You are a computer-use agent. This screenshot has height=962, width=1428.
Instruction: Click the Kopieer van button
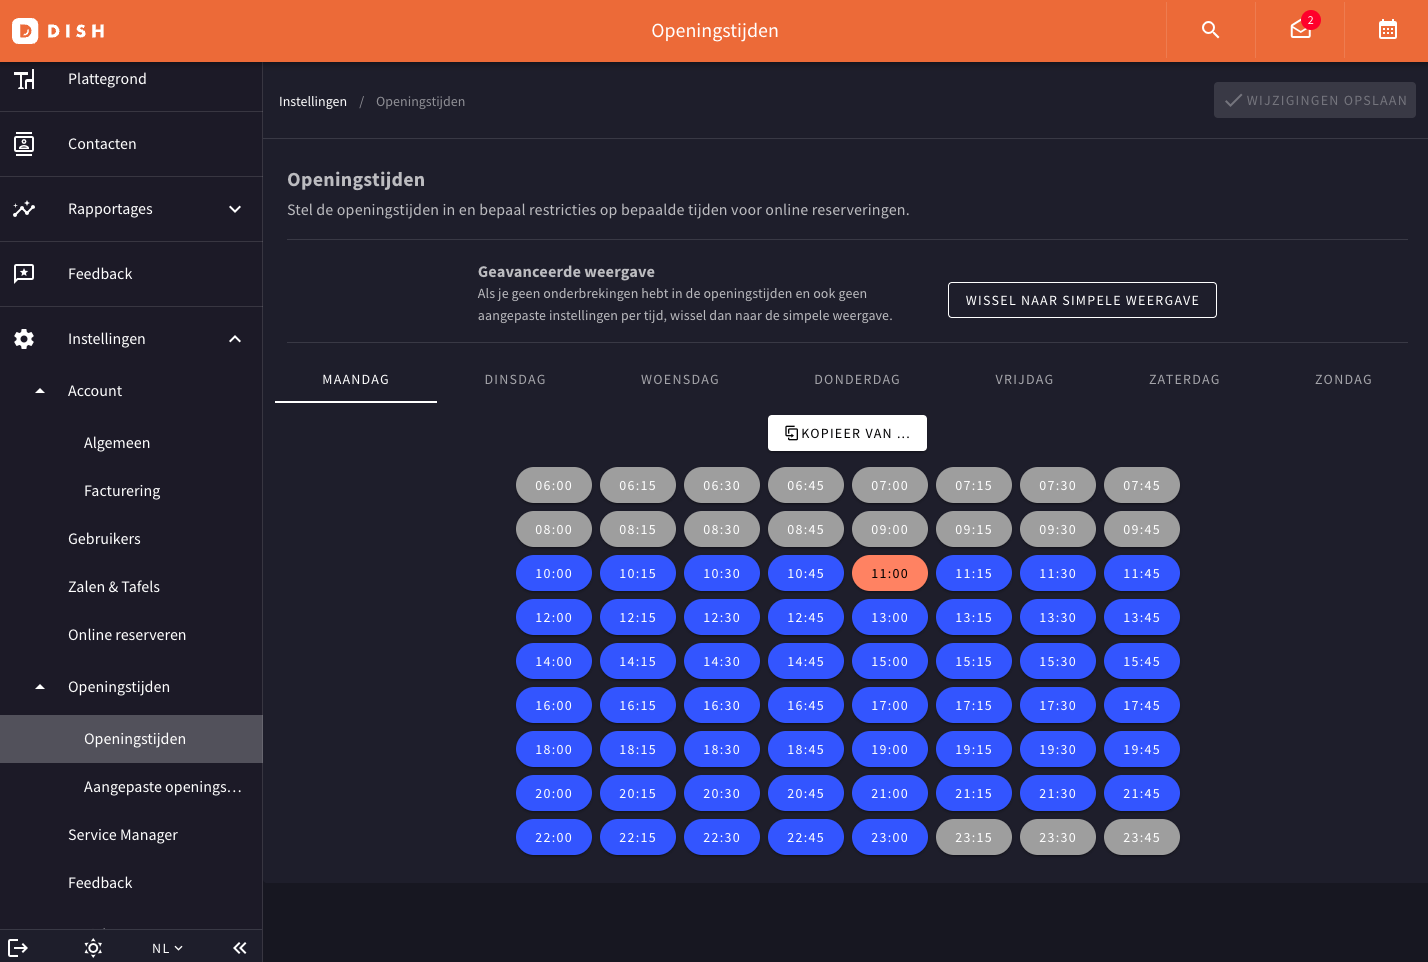pos(847,433)
